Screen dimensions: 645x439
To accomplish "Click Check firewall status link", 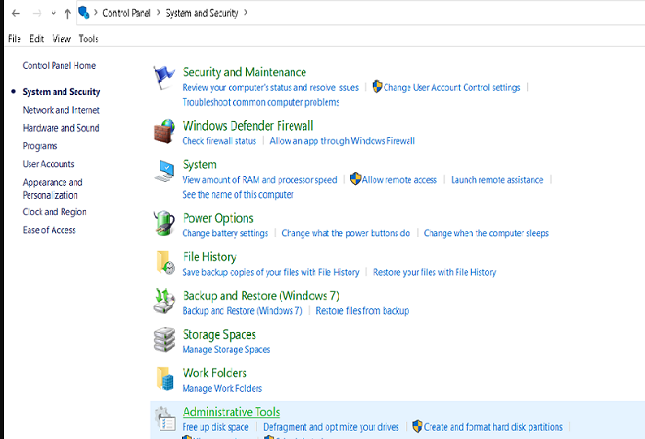I will (219, 141).
